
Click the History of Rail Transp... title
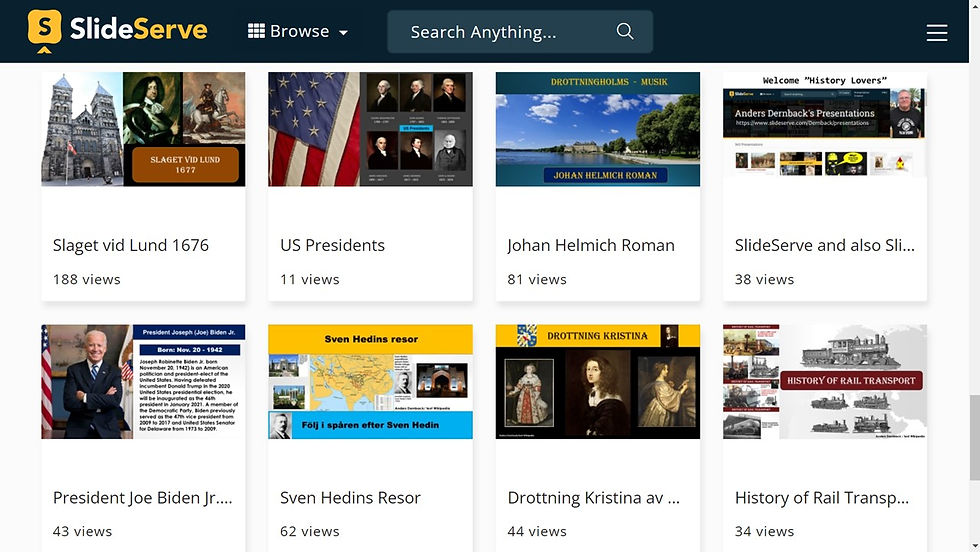click(822, 498)
